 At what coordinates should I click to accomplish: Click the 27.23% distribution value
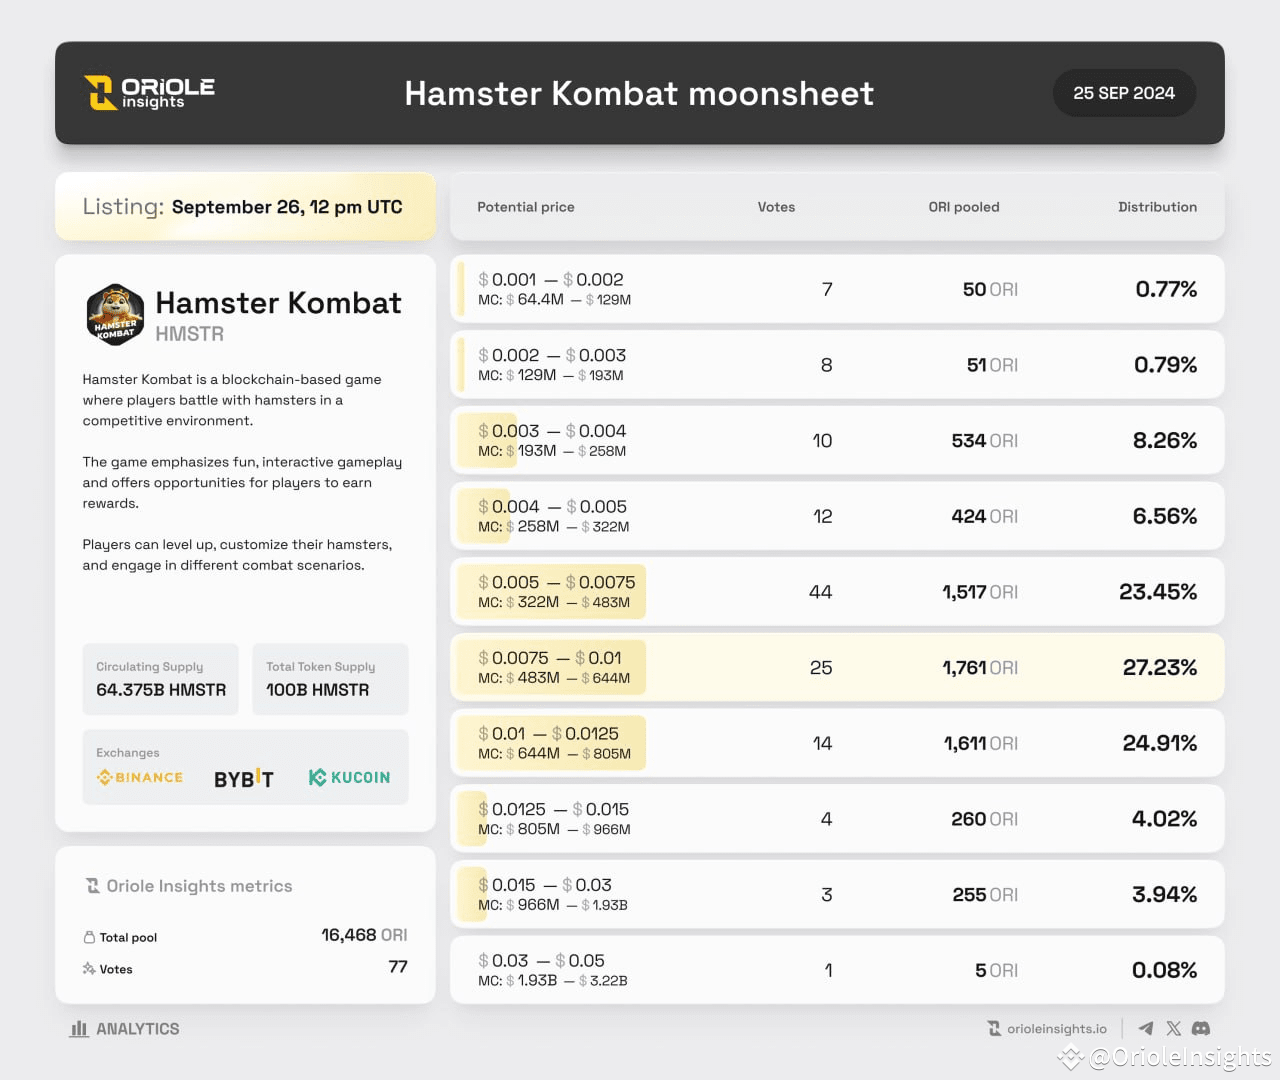(1160, 667)
